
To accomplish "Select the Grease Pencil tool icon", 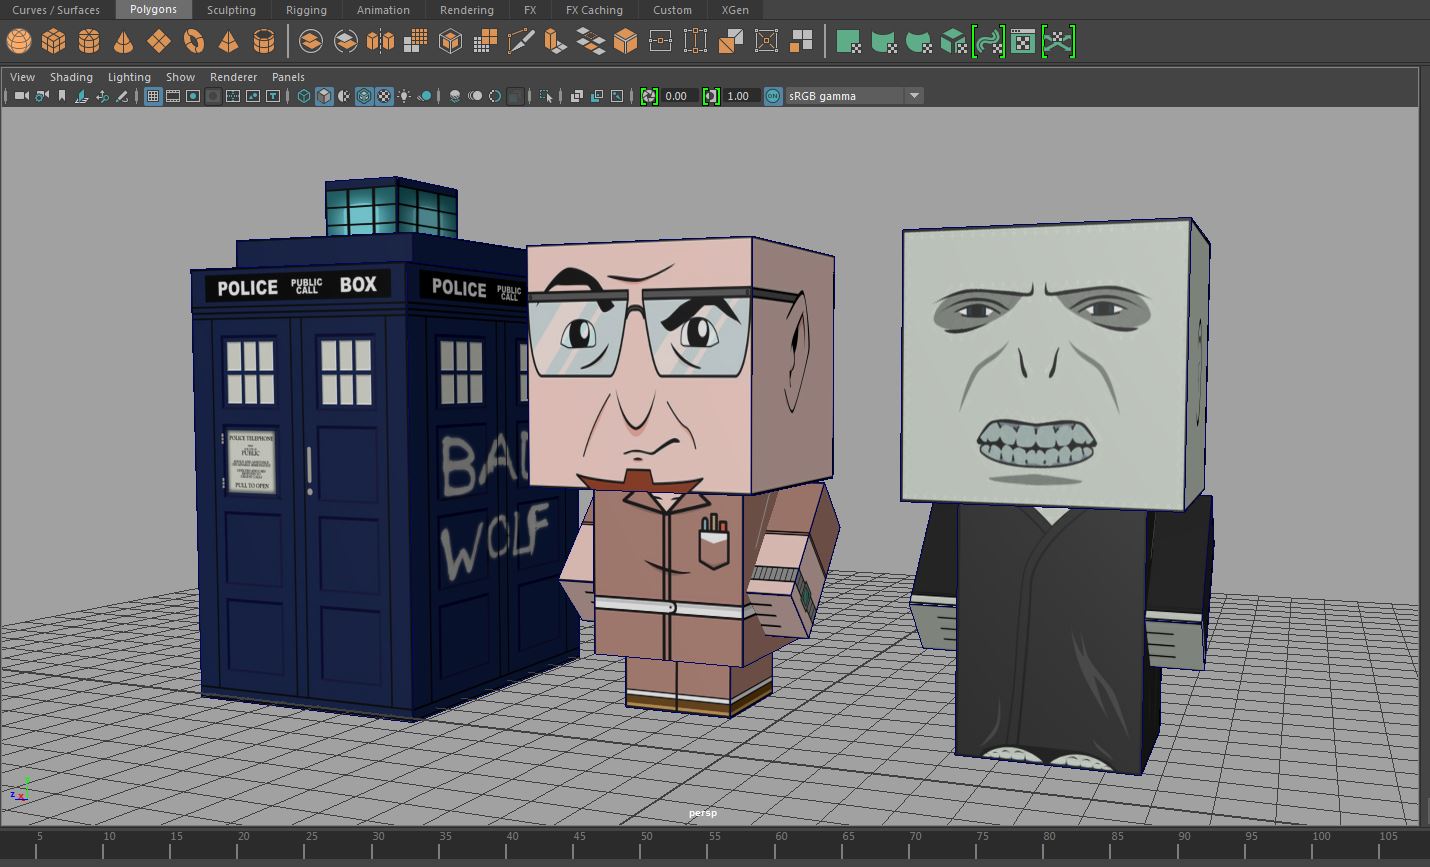I will (x=122, y=96).
